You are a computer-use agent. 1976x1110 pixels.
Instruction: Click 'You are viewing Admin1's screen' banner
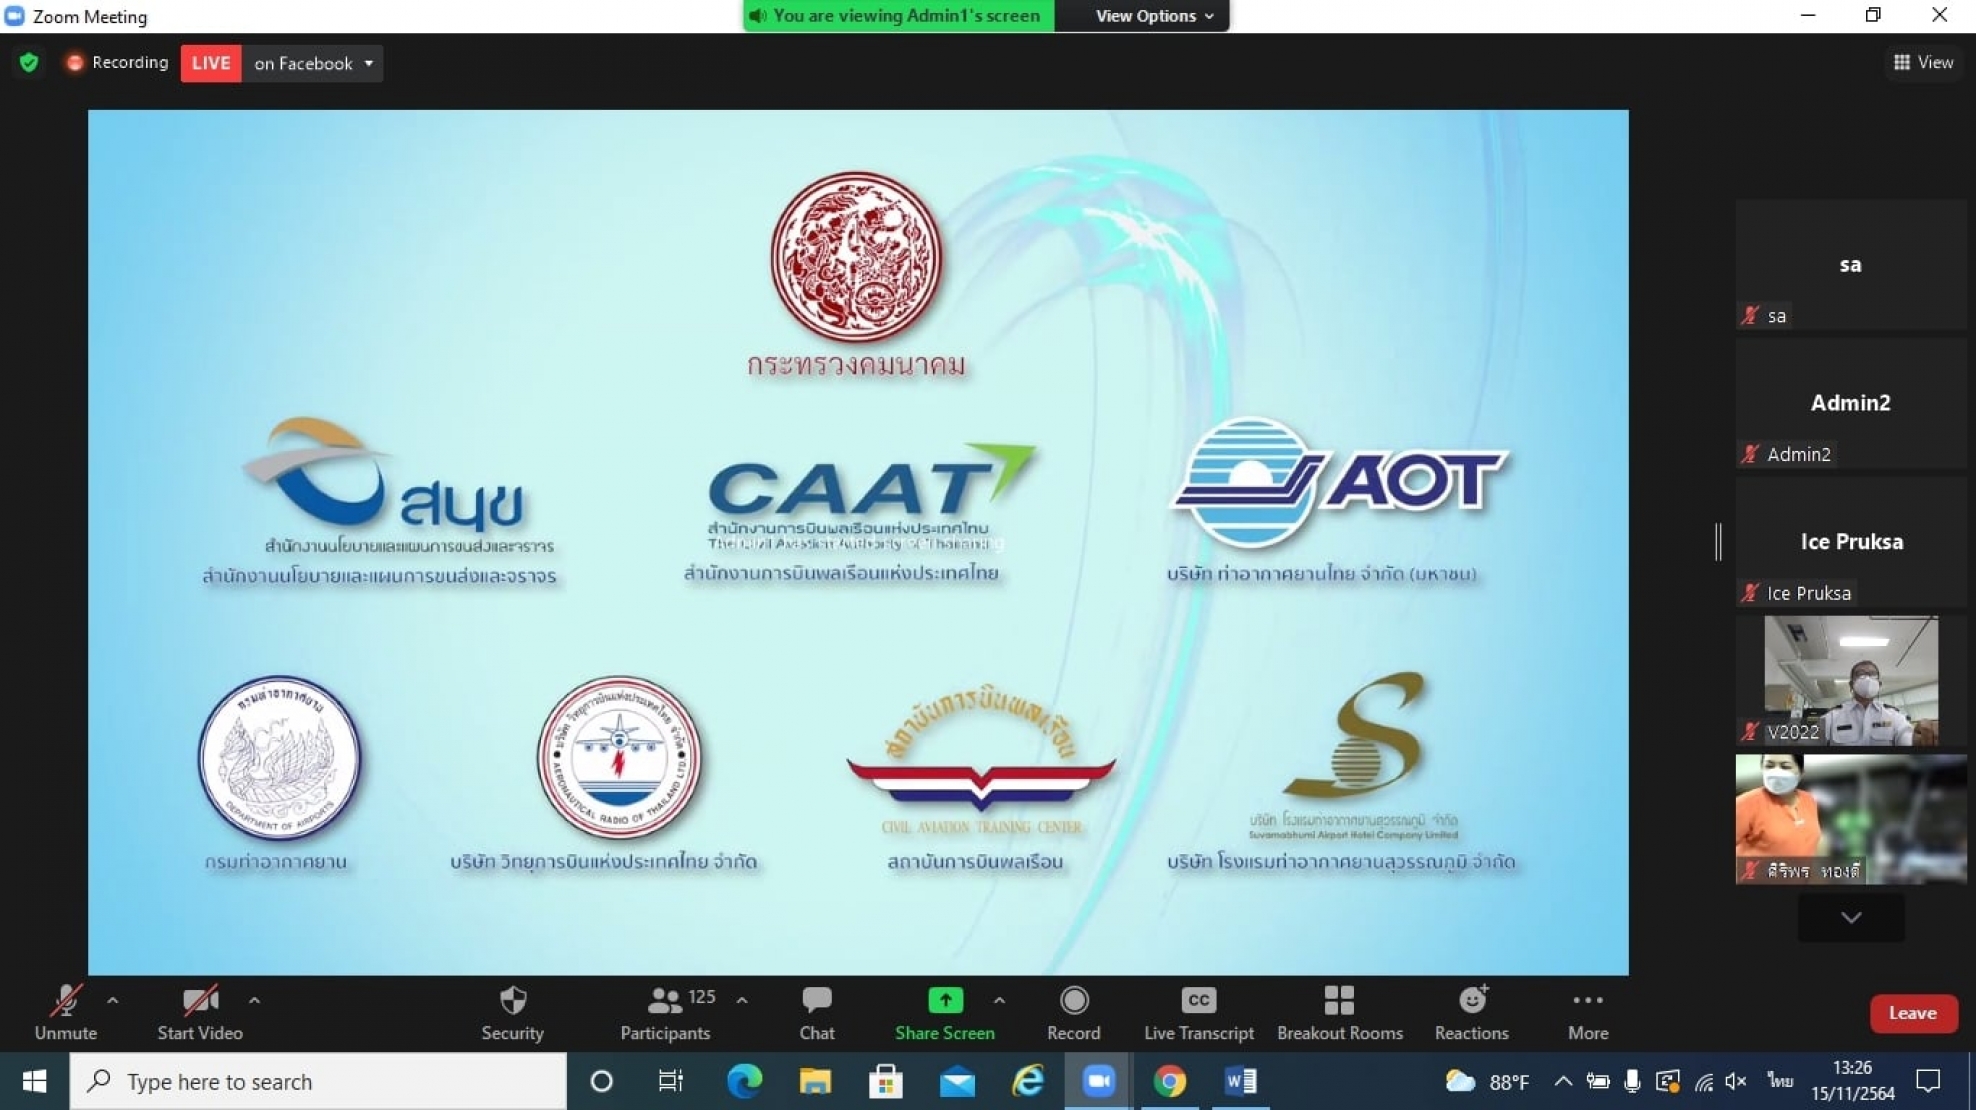(898, 16)
